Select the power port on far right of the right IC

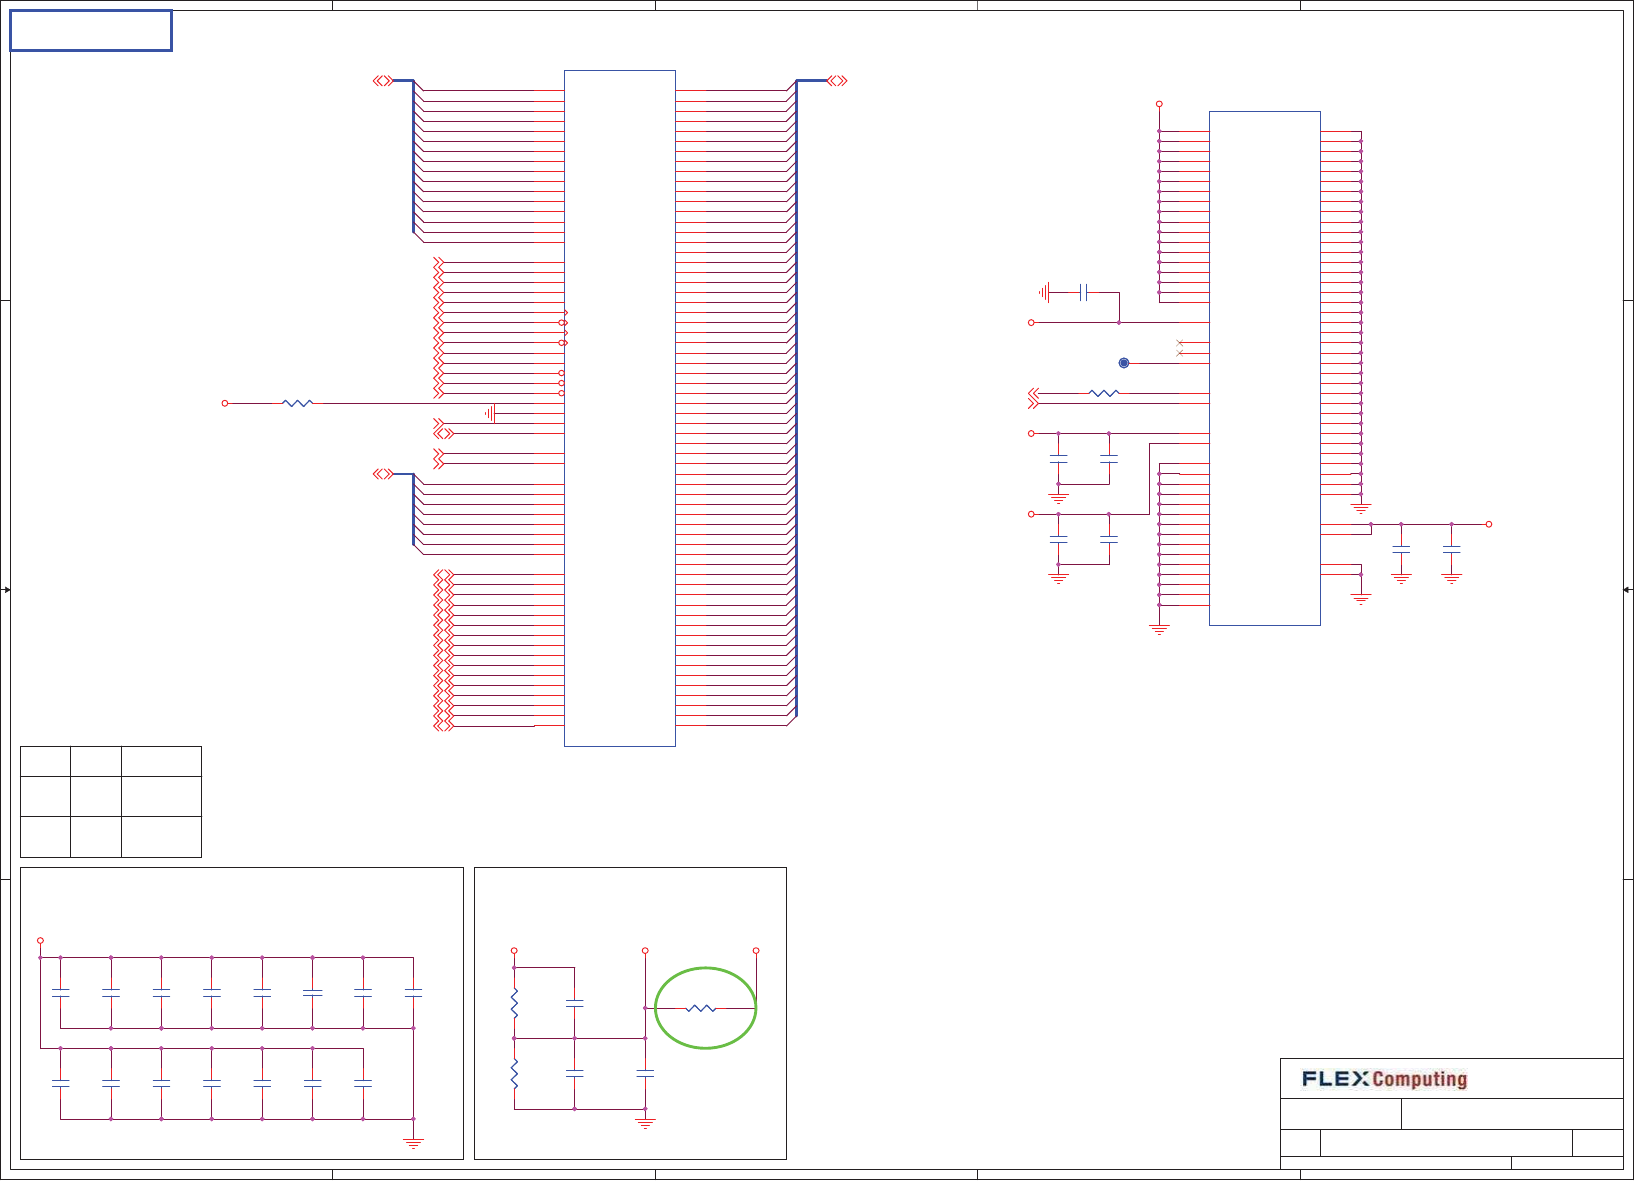(x=1488, y=524)
